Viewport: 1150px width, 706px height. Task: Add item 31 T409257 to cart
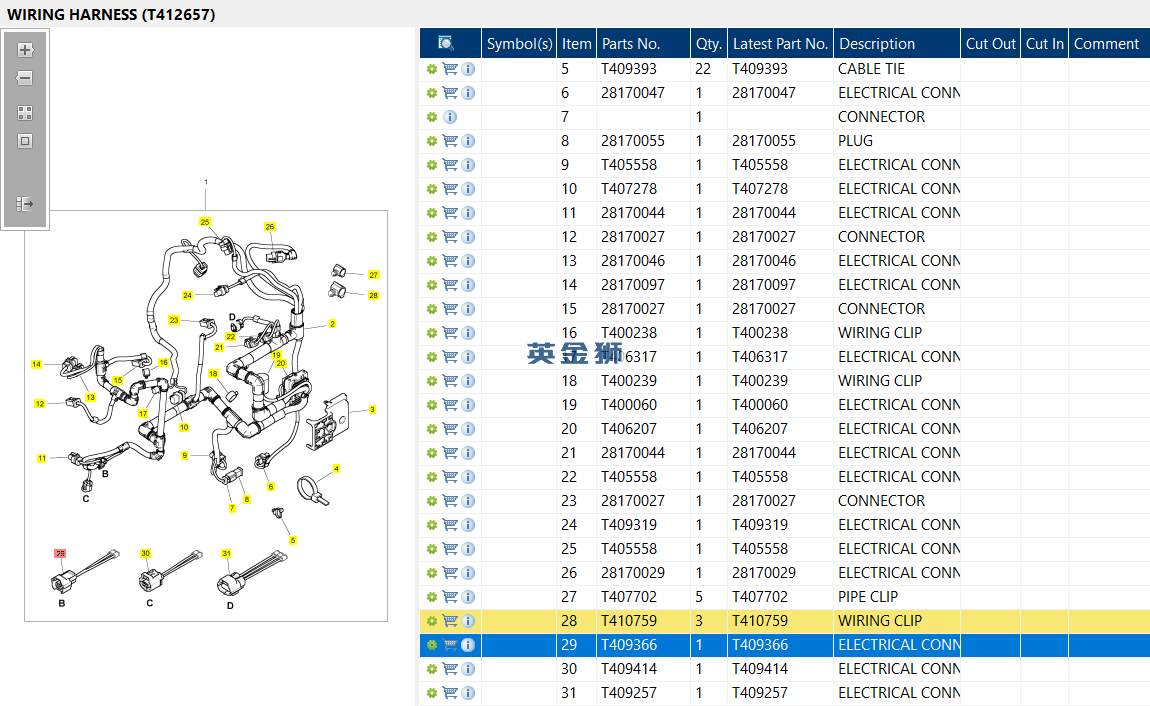click(450, 693)
